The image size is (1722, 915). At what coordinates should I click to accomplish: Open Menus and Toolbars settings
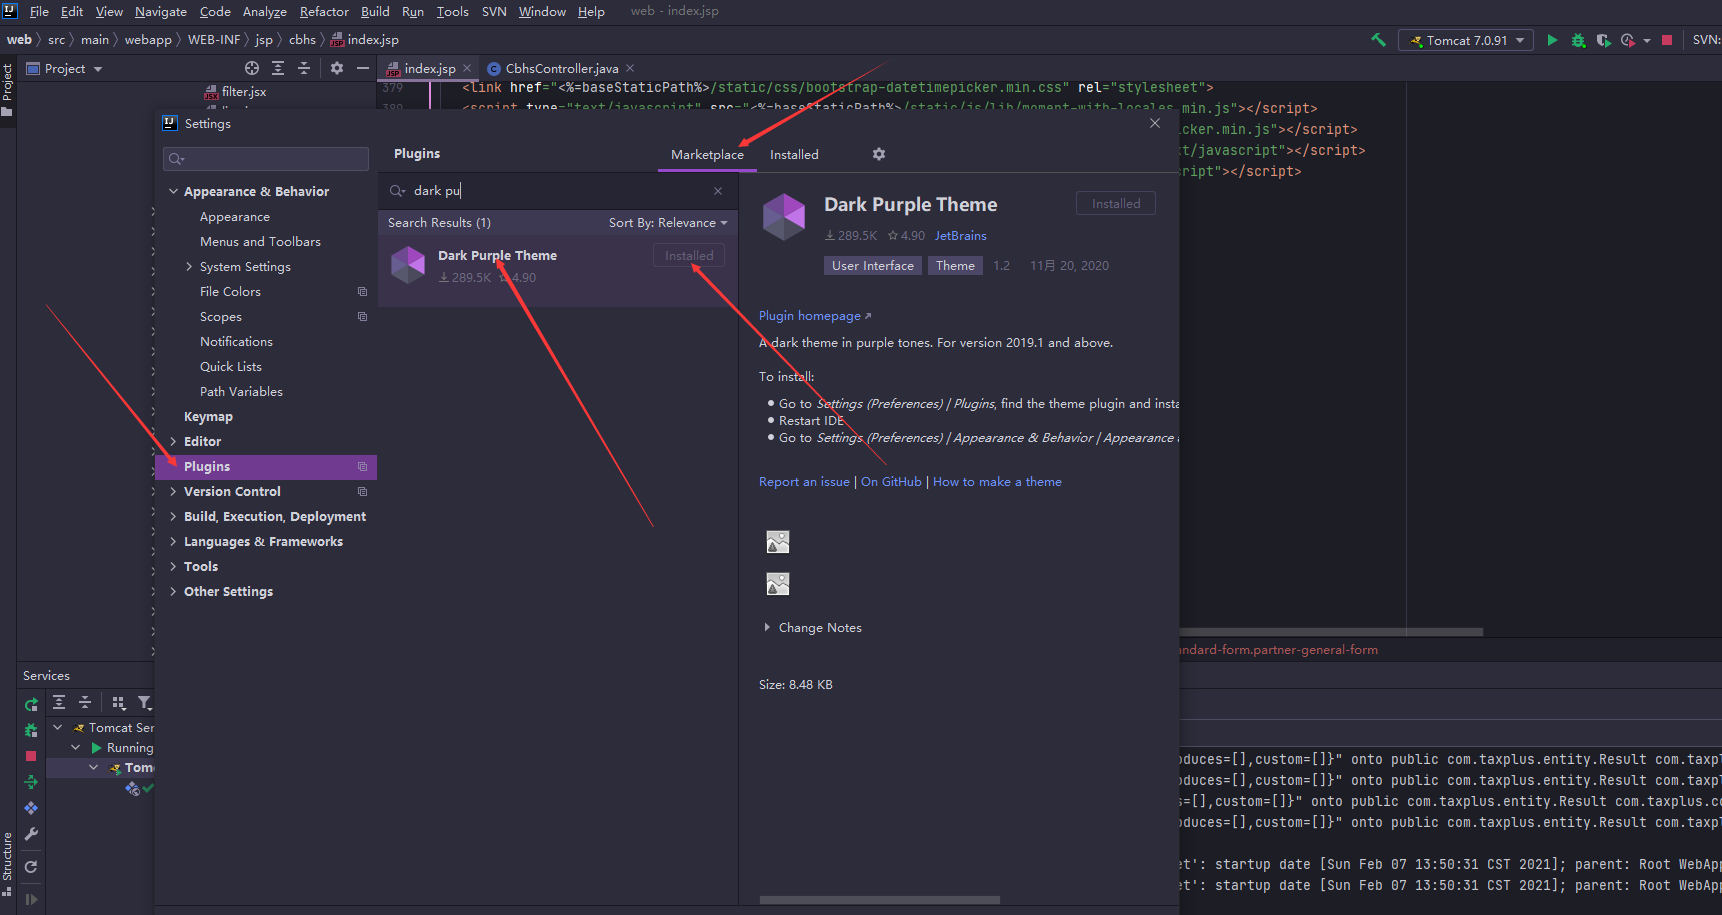point(260,241)
